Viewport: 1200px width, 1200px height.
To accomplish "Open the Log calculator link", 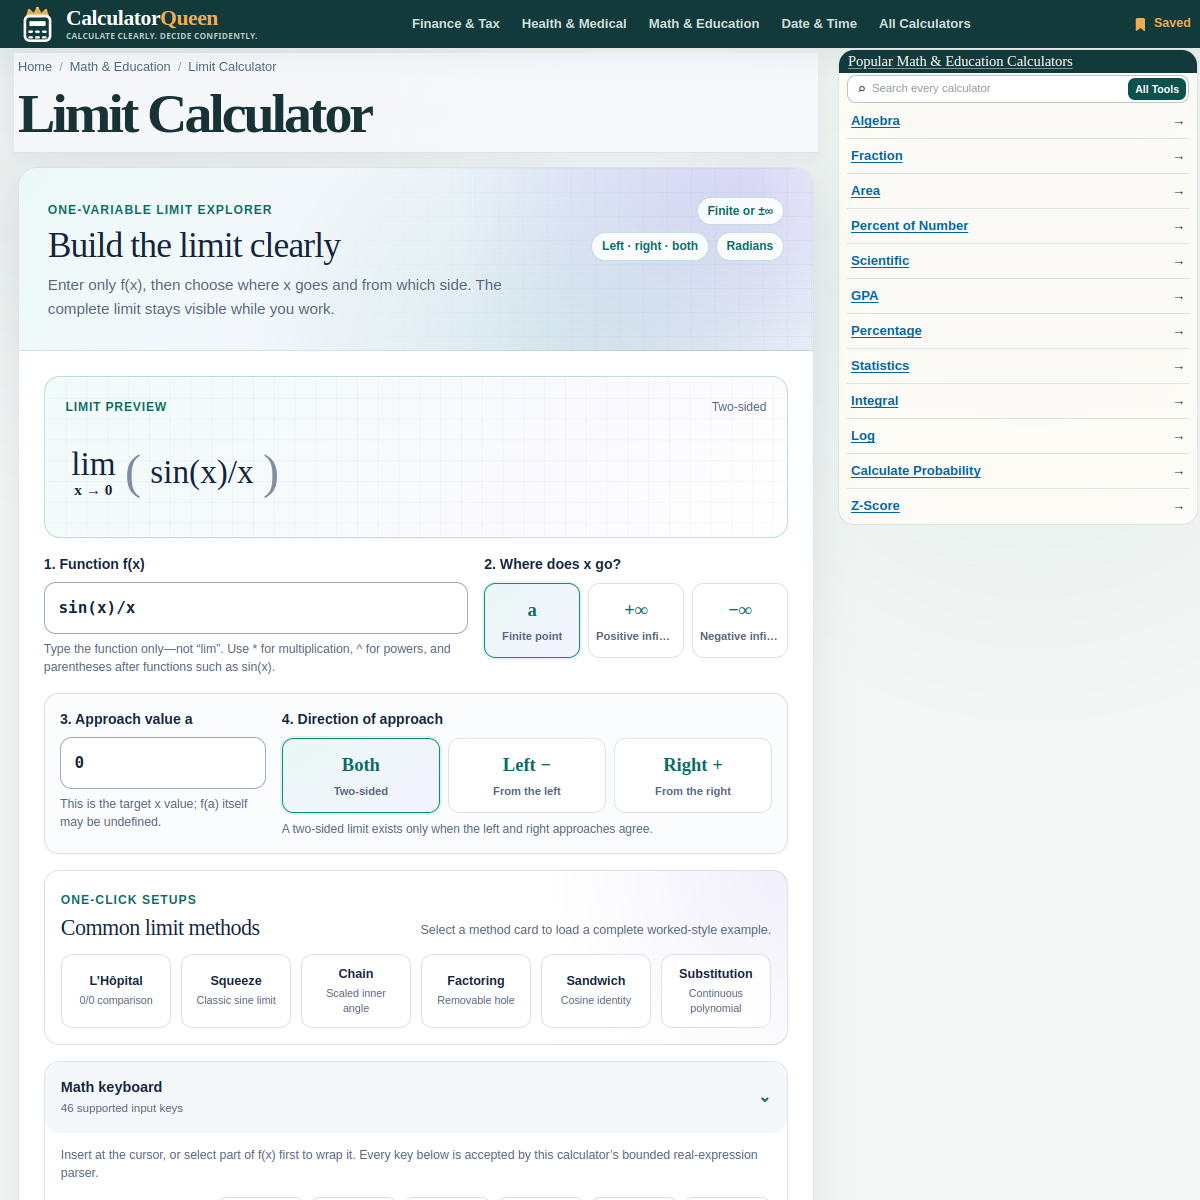I will point(863,436).
